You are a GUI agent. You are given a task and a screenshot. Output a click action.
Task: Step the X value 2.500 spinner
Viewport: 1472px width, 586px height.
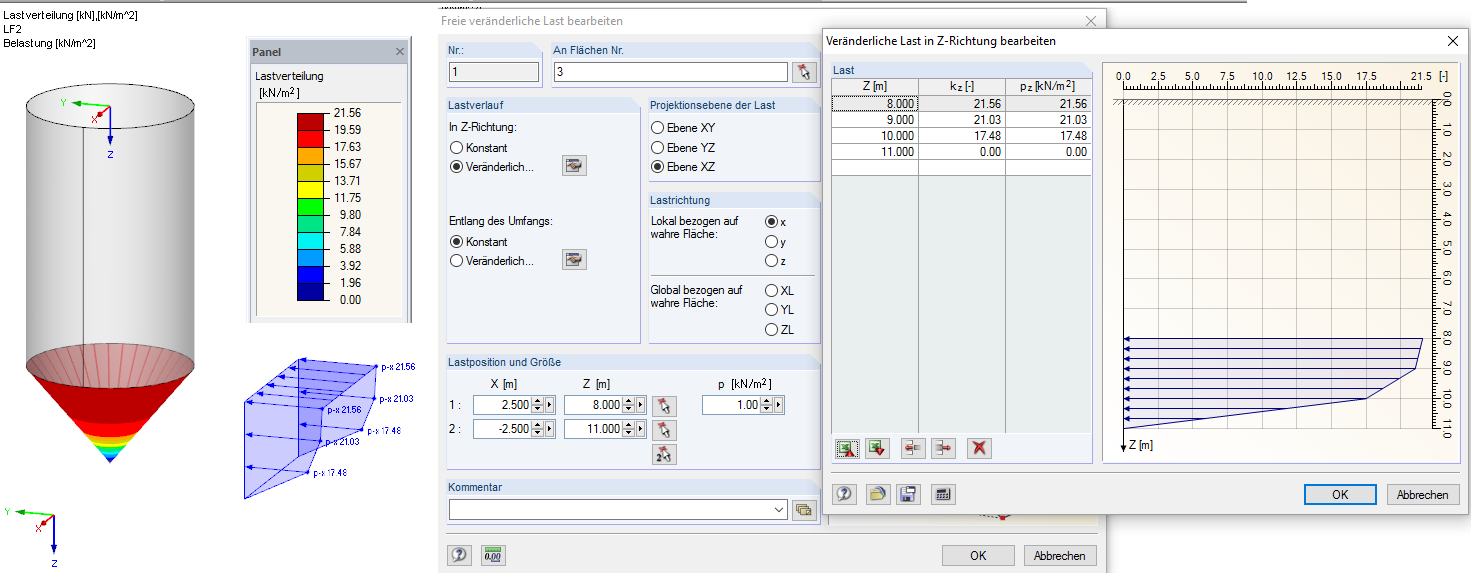pos(538,405)
